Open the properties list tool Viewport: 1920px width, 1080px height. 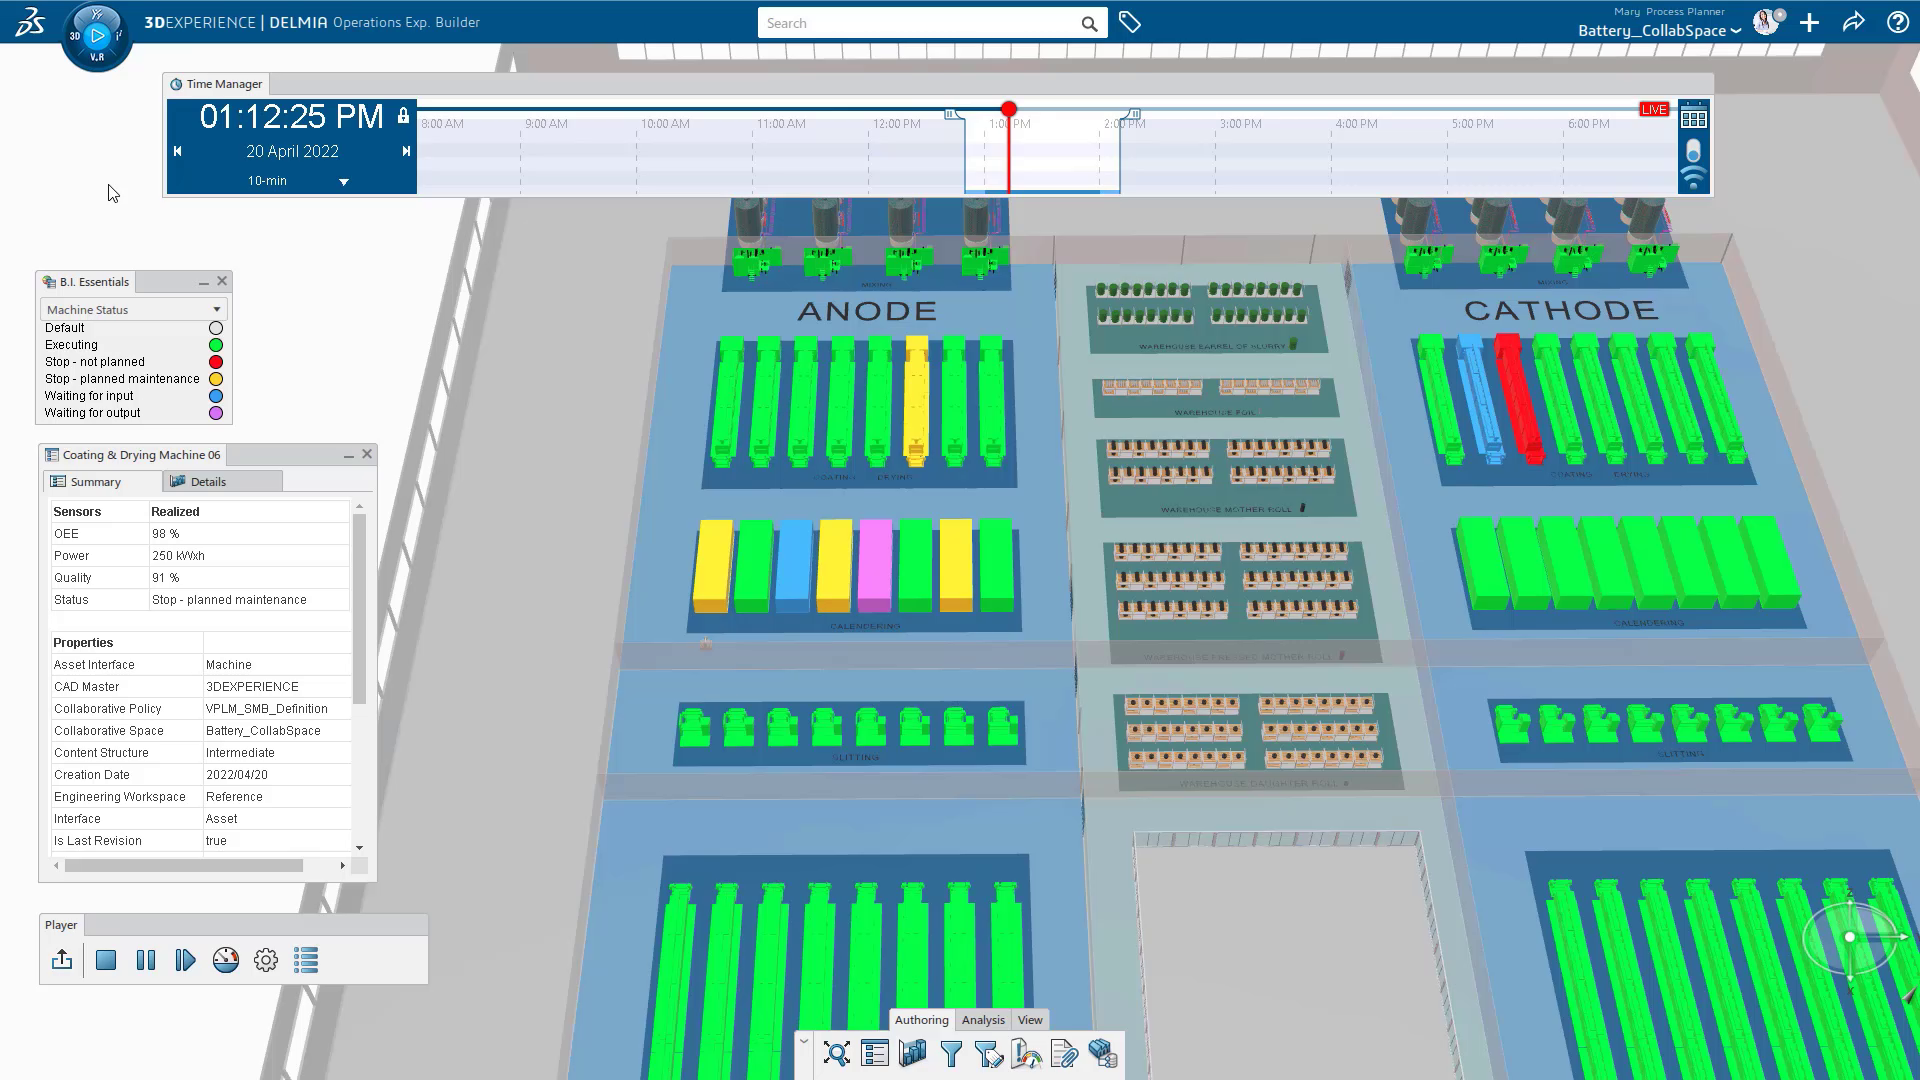[875, 1054]
